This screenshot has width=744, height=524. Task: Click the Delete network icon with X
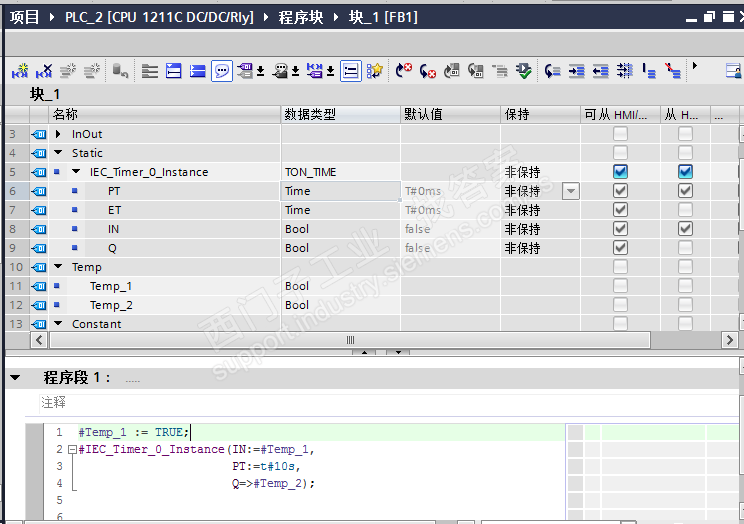[x=44, y=71]
